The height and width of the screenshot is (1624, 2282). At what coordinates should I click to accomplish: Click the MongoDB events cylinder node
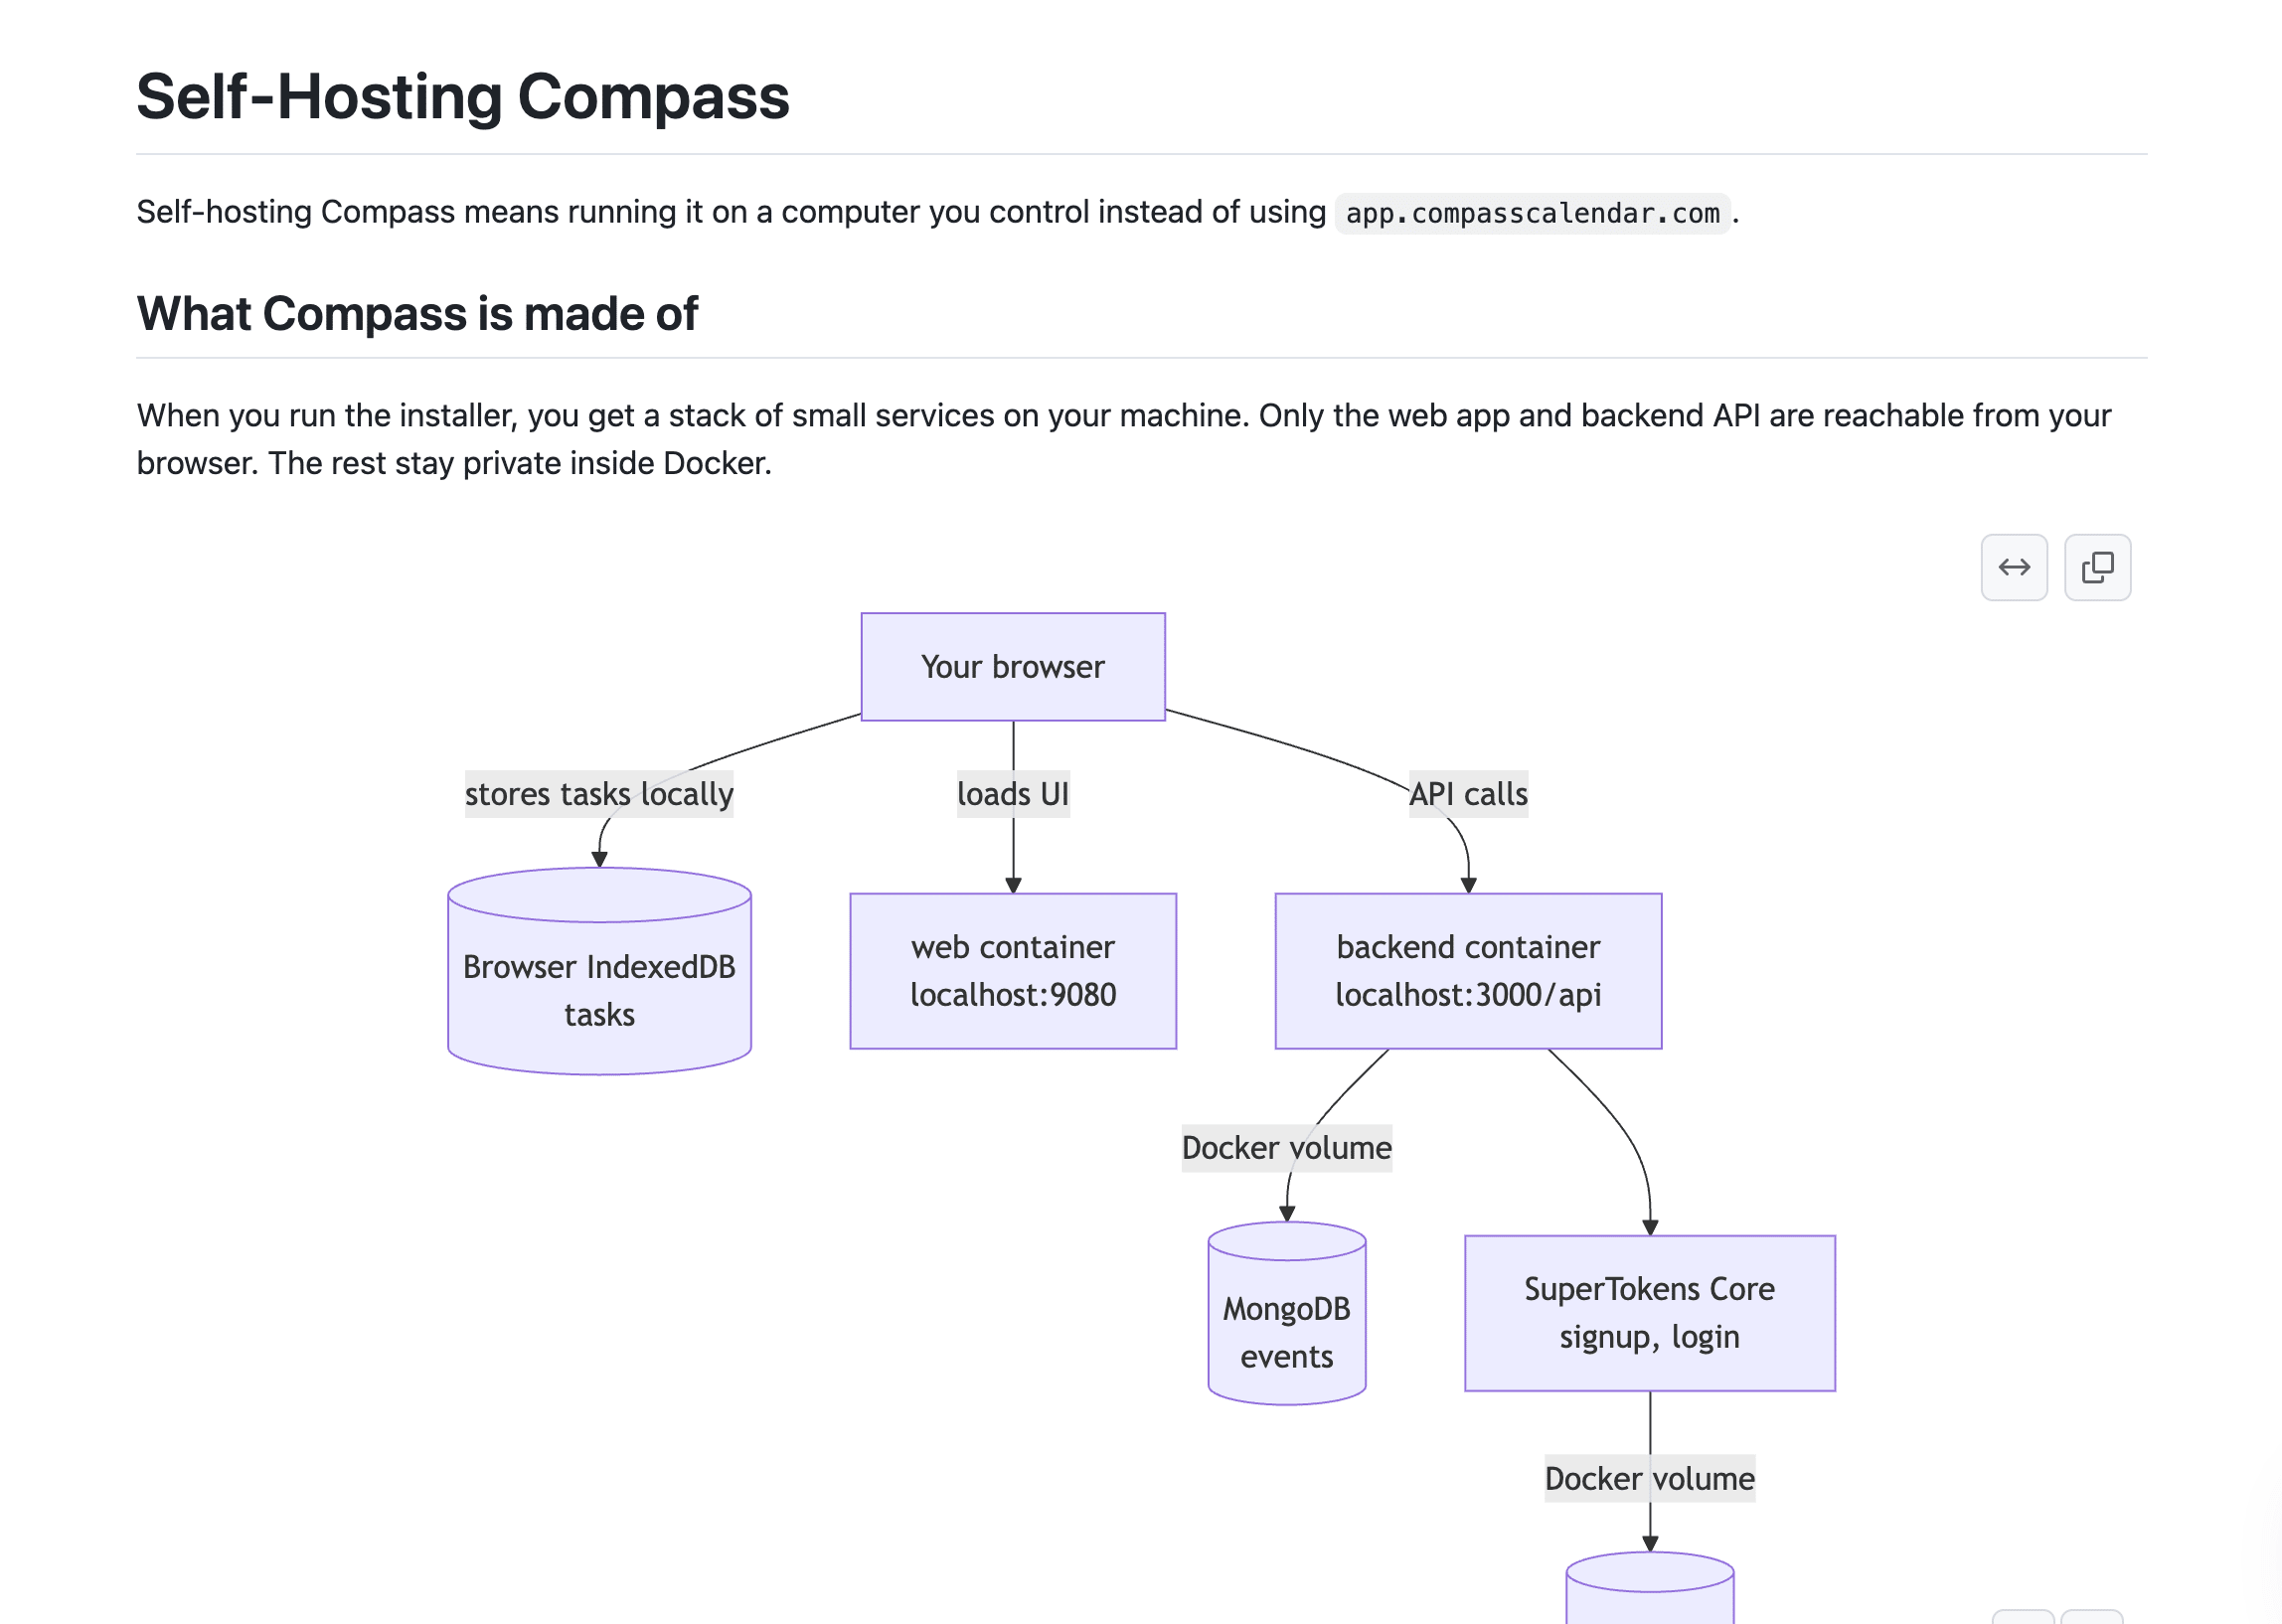pyautogui.click(x=1286, y=1313)
